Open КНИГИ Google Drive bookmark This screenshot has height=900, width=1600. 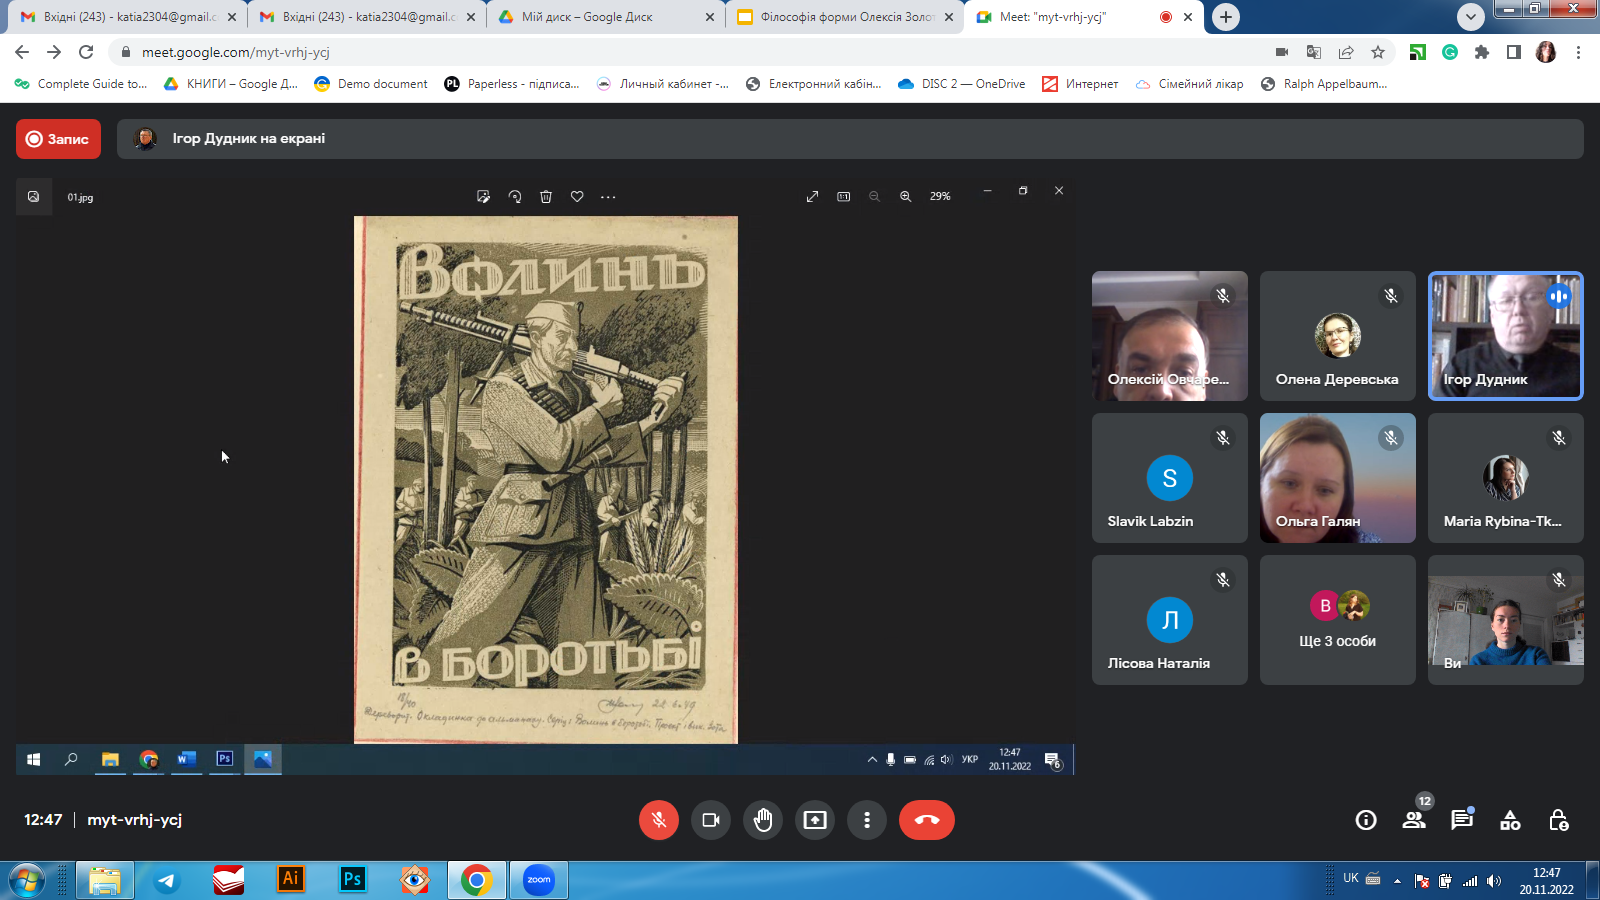coord(231,84)
